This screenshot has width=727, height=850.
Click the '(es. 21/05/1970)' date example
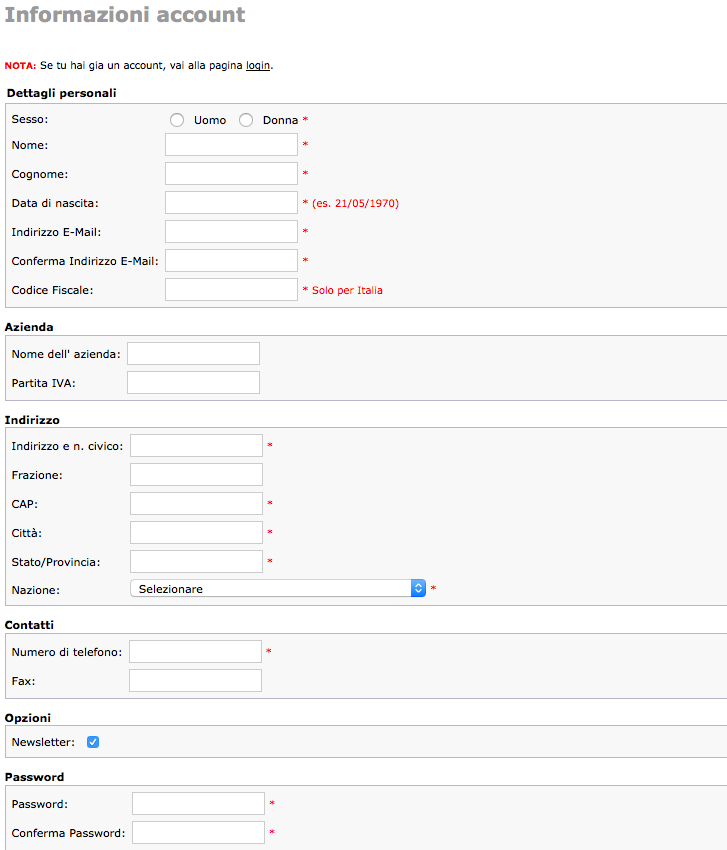pyautogui.click(x=355, y=203)
